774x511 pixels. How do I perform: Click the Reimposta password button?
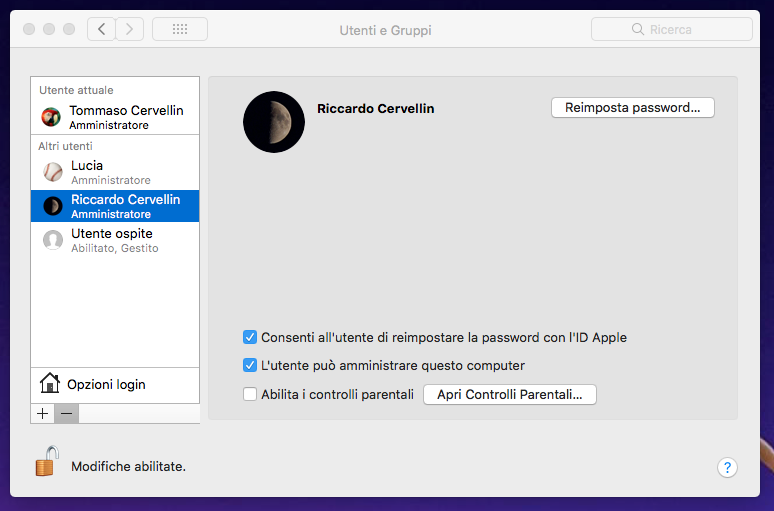[x=633, y=108]
